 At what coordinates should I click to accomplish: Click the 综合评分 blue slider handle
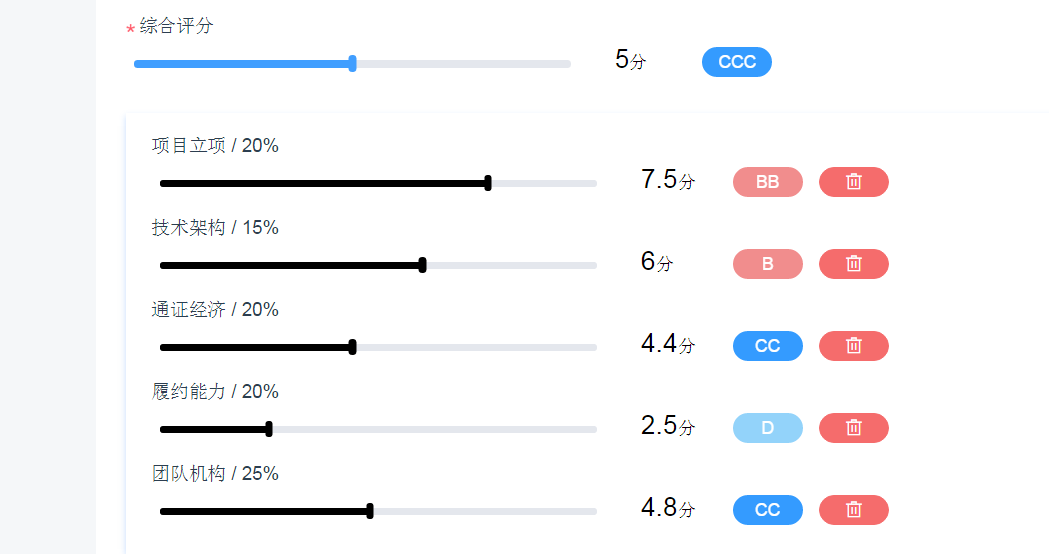[353, 64]
